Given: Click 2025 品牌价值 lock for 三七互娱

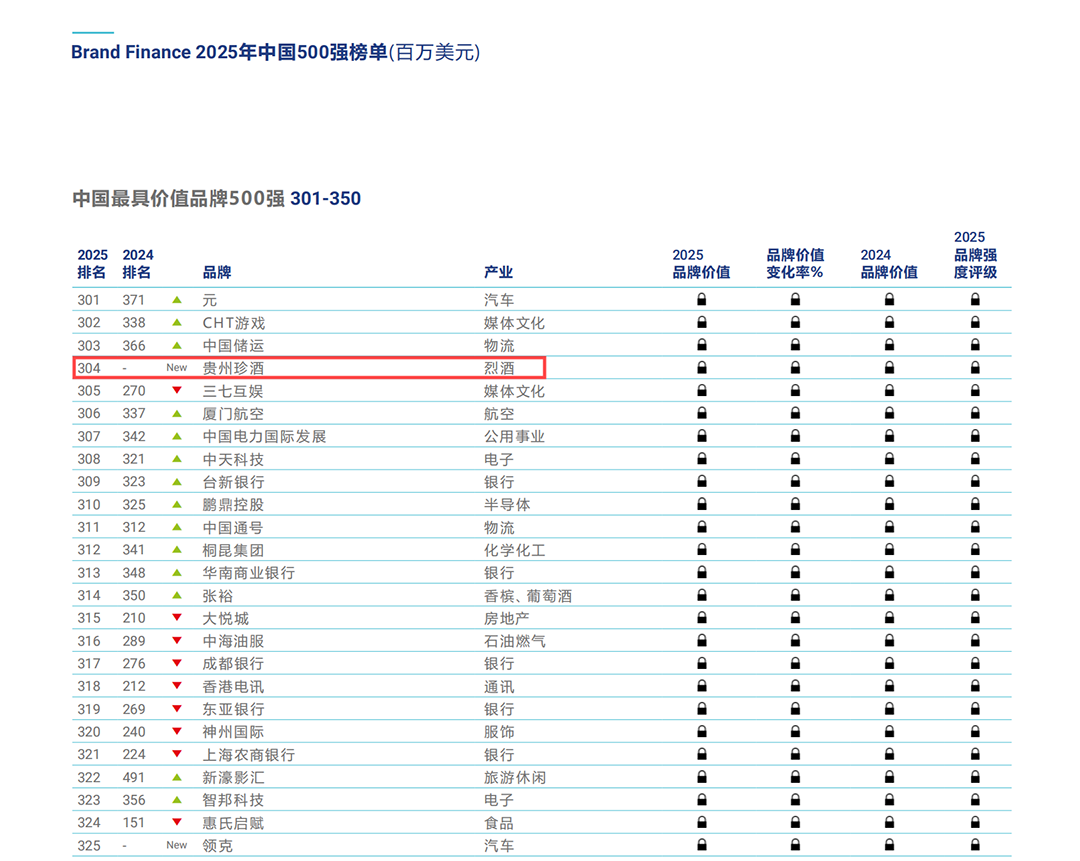Looking at the screenshot, I should (701, 391).
